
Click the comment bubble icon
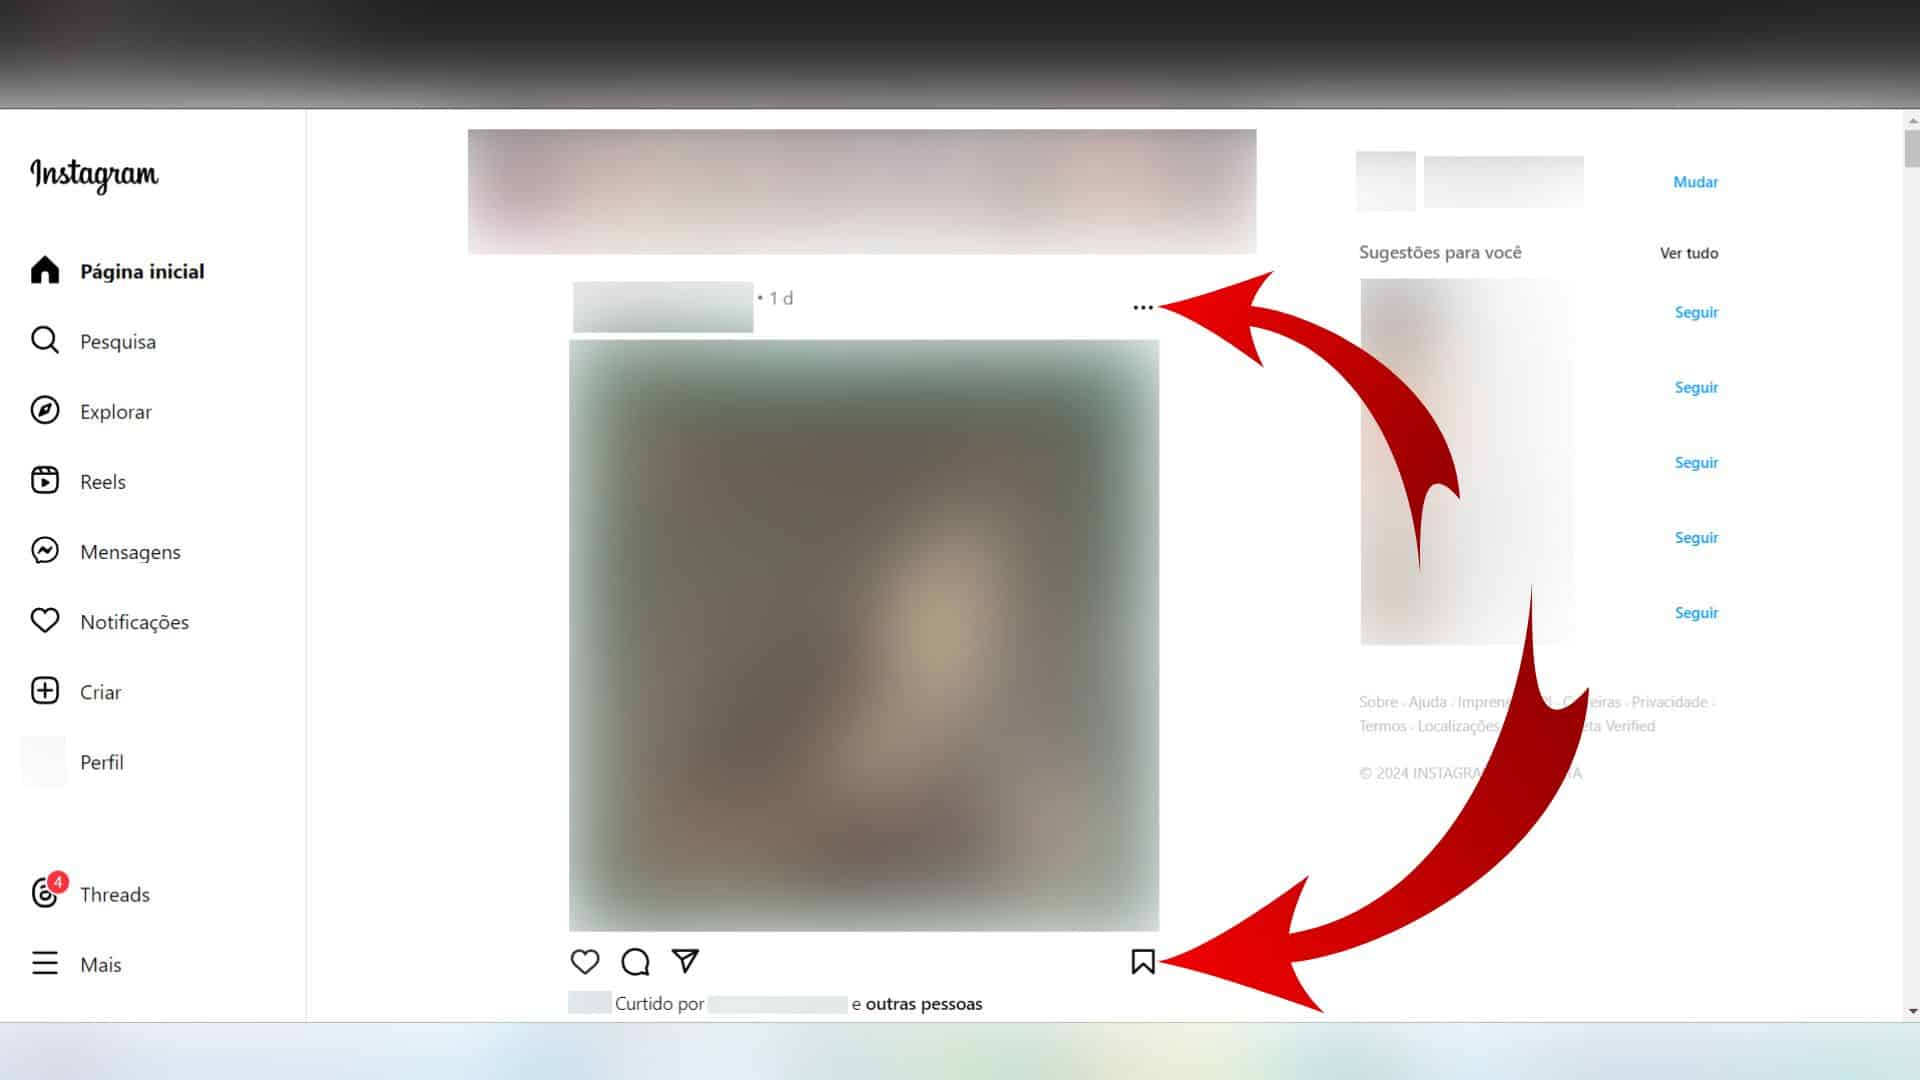pos(634,961)
